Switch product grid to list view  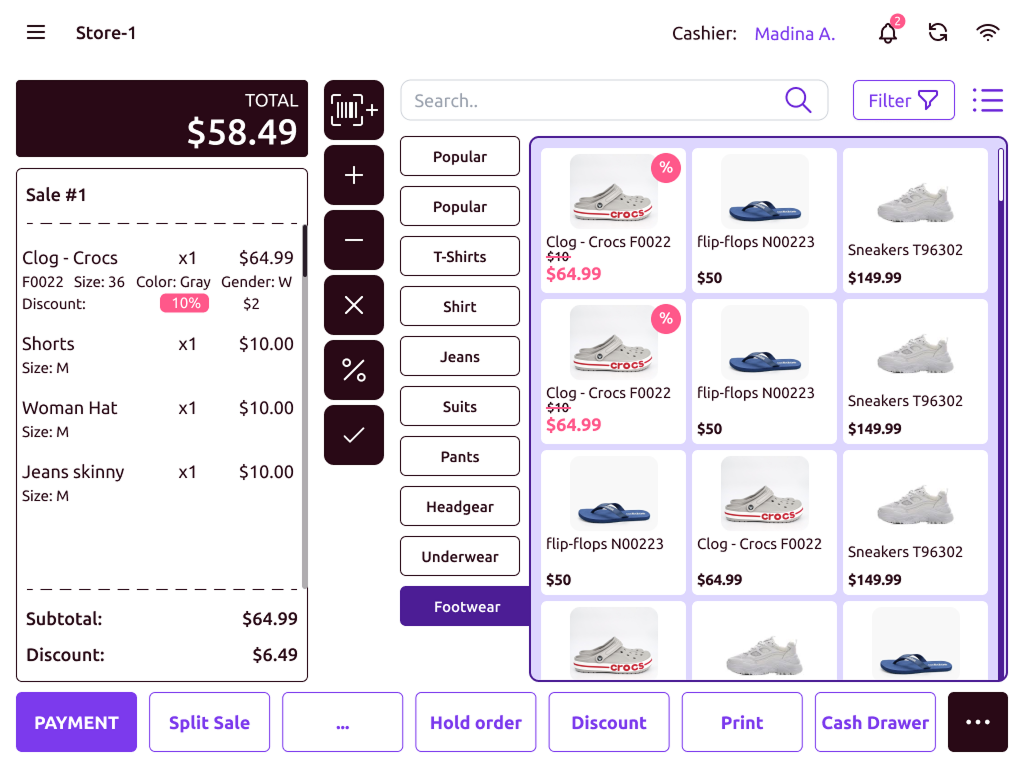click(x=988, y=100)
